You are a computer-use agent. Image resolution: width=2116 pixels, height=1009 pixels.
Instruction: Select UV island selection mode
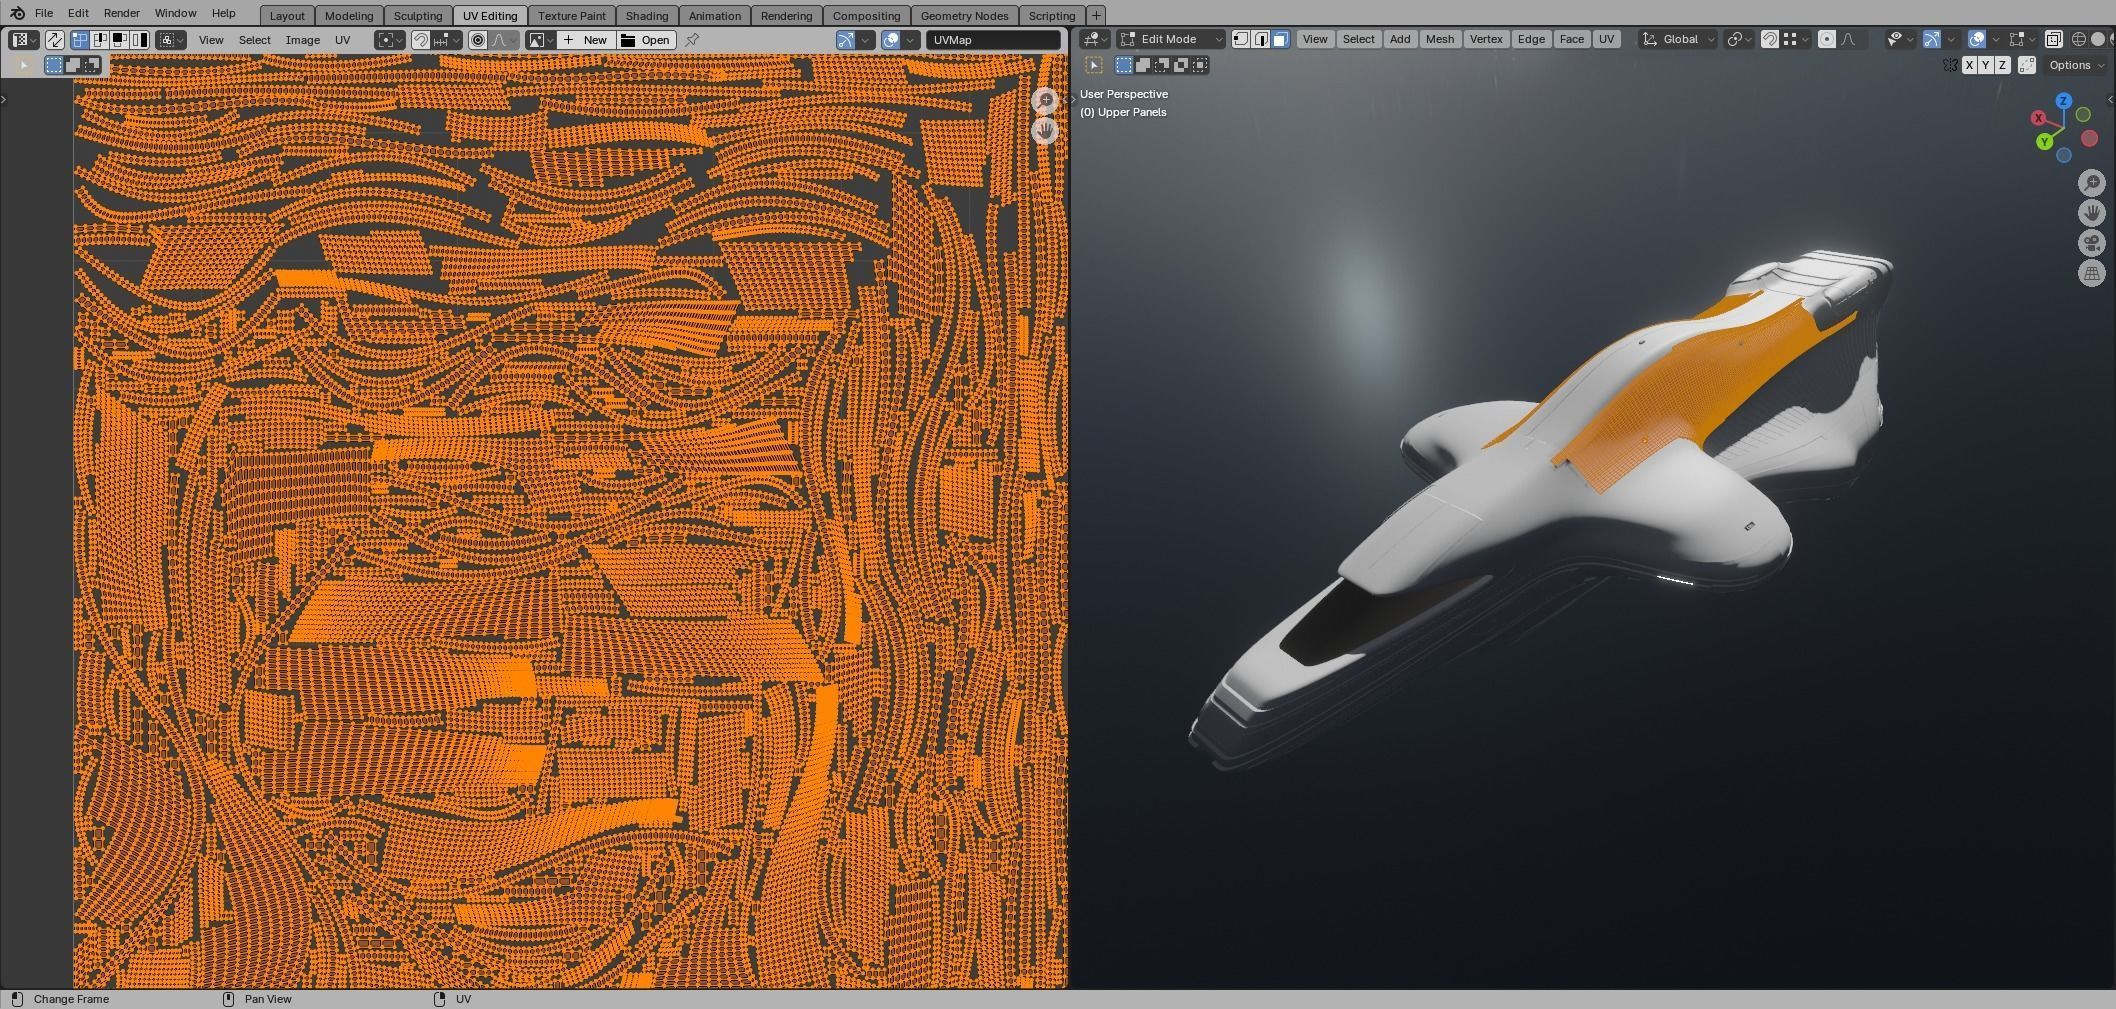pyautogui.click(x=139, y=40)
